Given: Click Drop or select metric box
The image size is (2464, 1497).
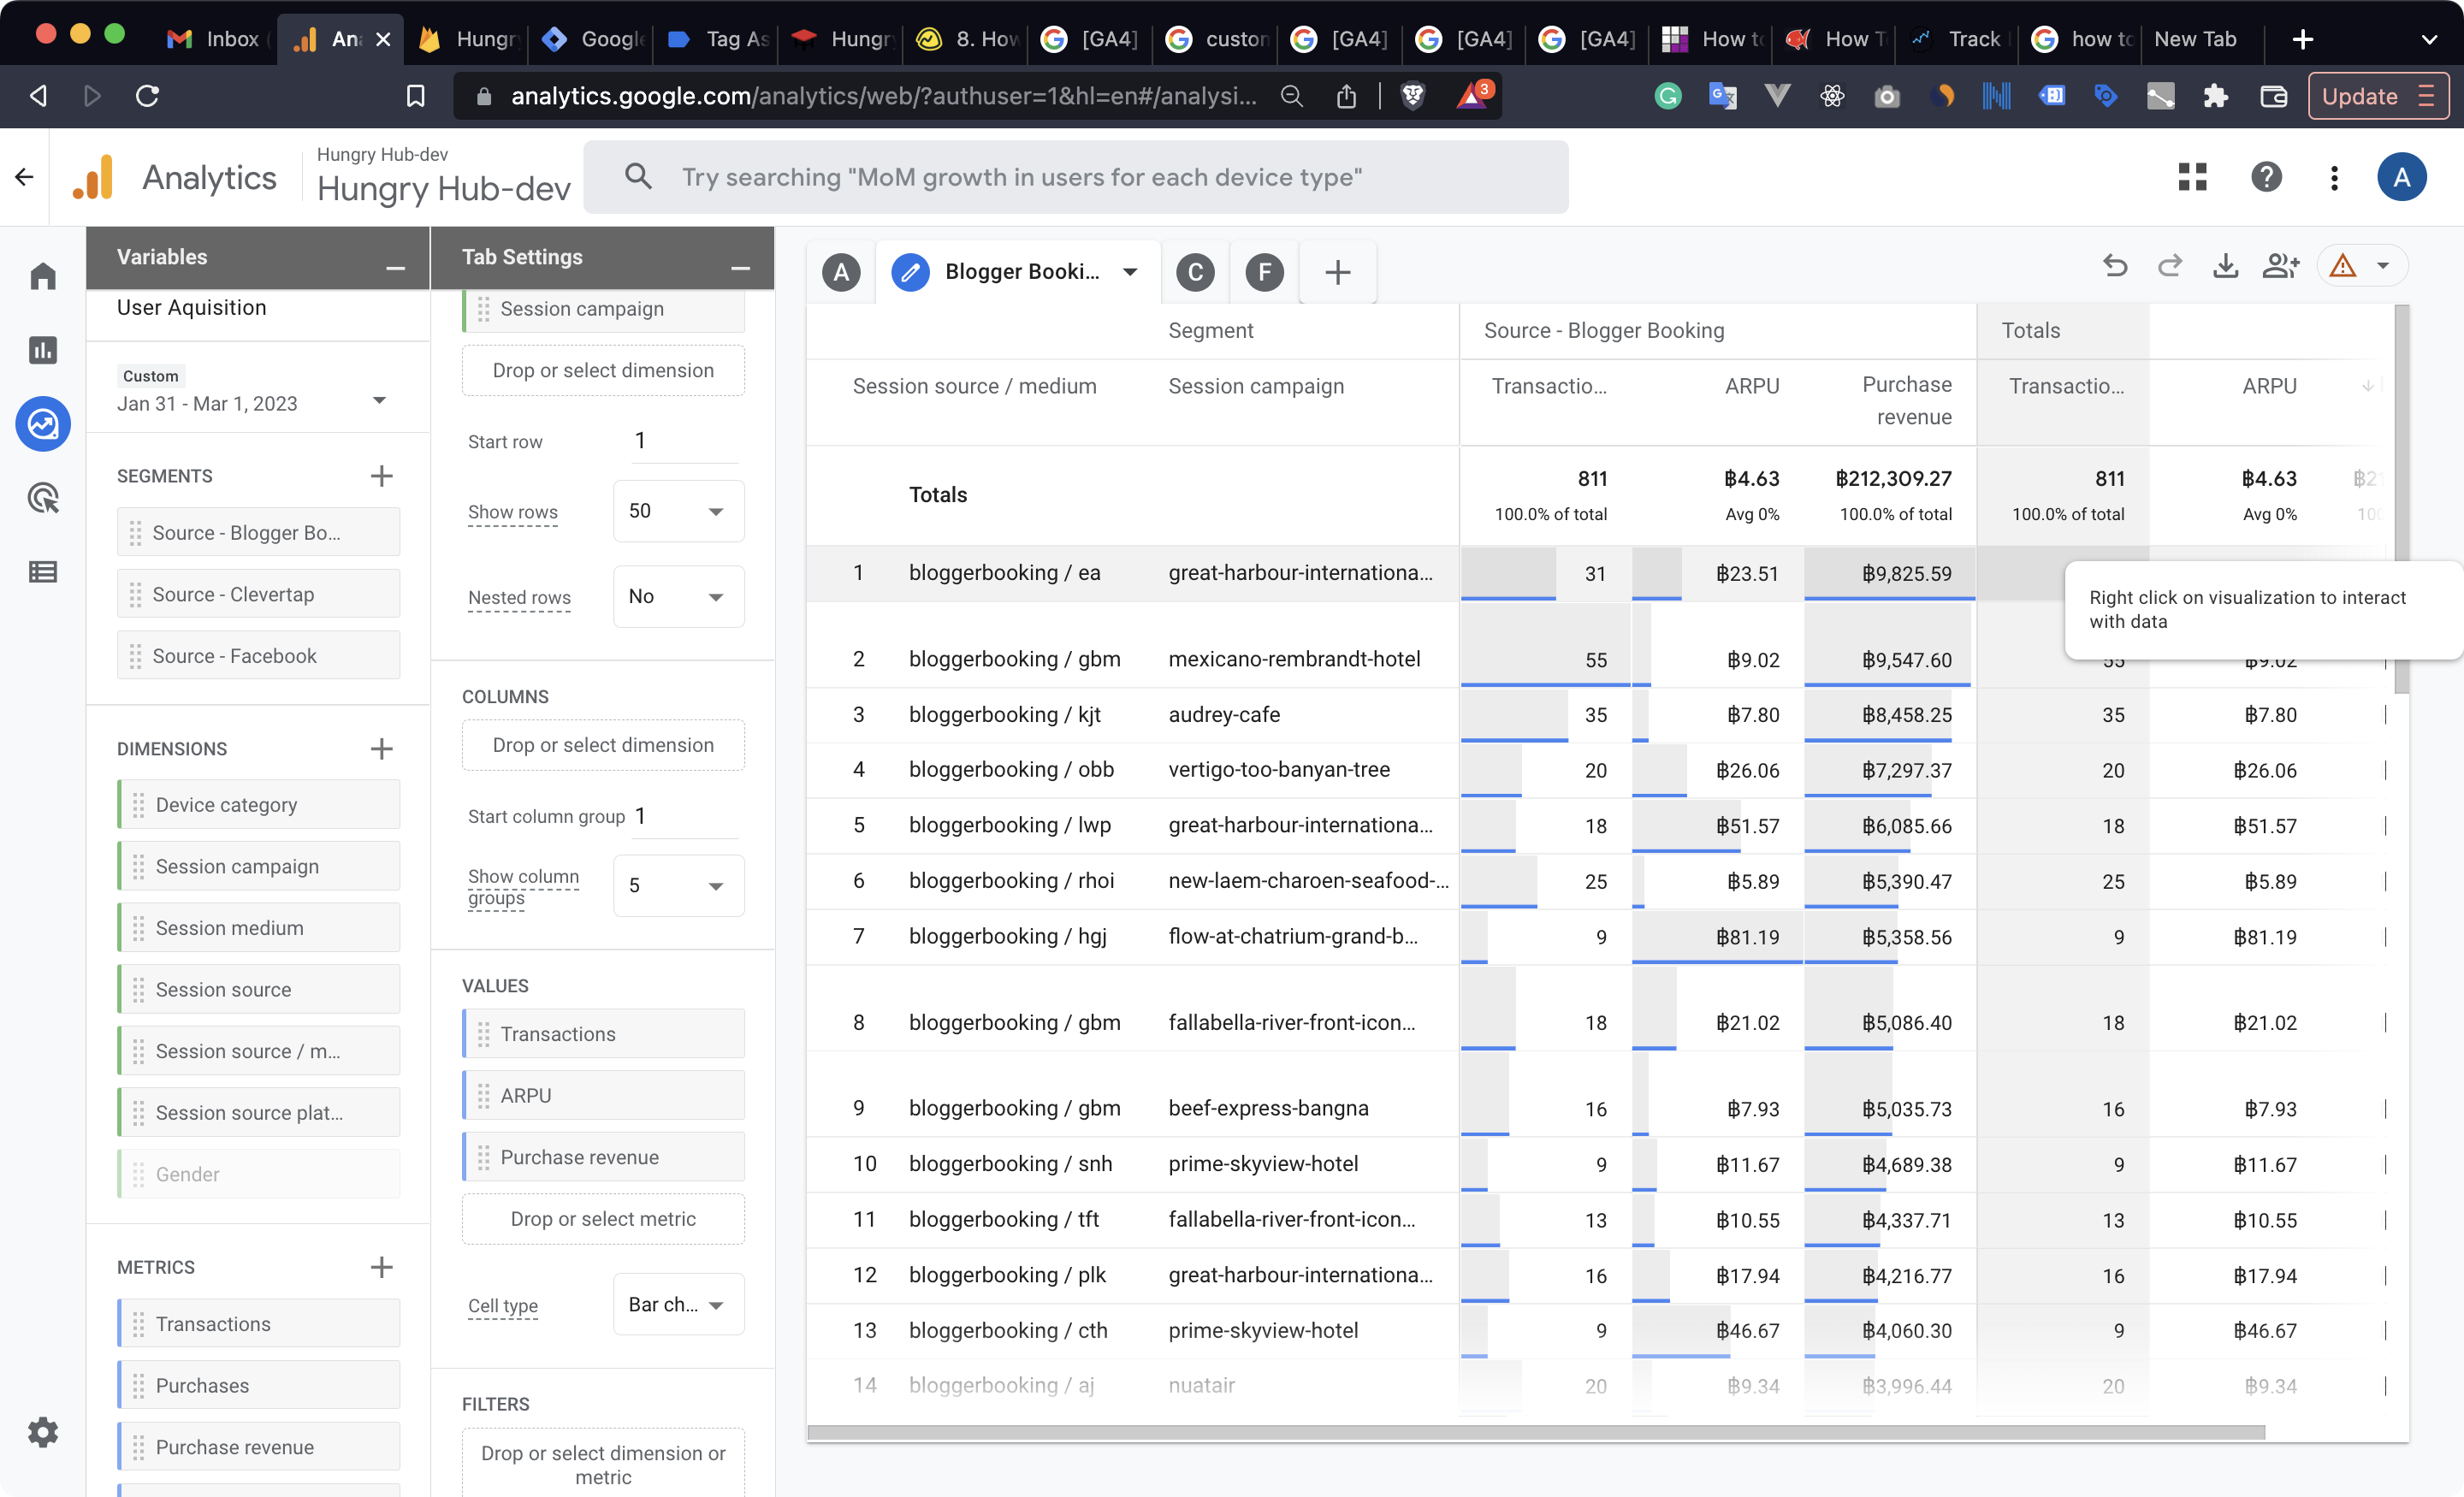Looking at the screenshot, I should point(603,1219).
